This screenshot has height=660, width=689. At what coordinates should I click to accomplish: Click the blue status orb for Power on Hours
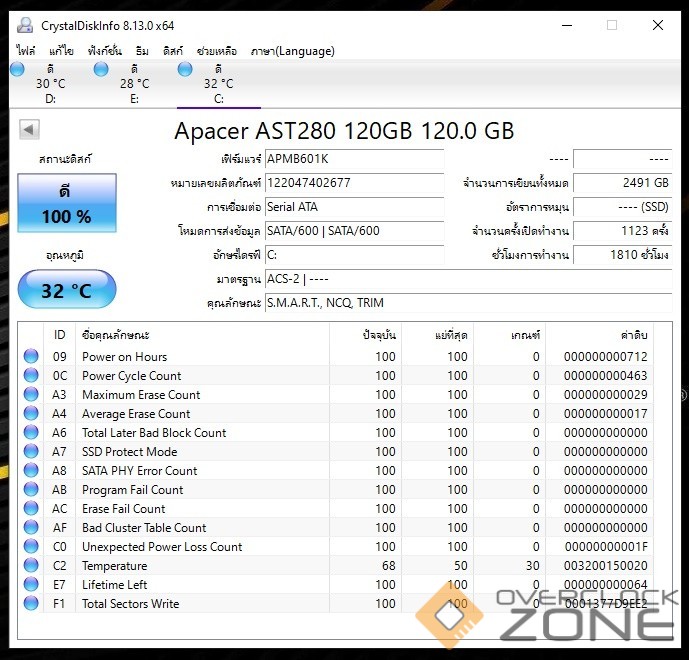point(31,357)
